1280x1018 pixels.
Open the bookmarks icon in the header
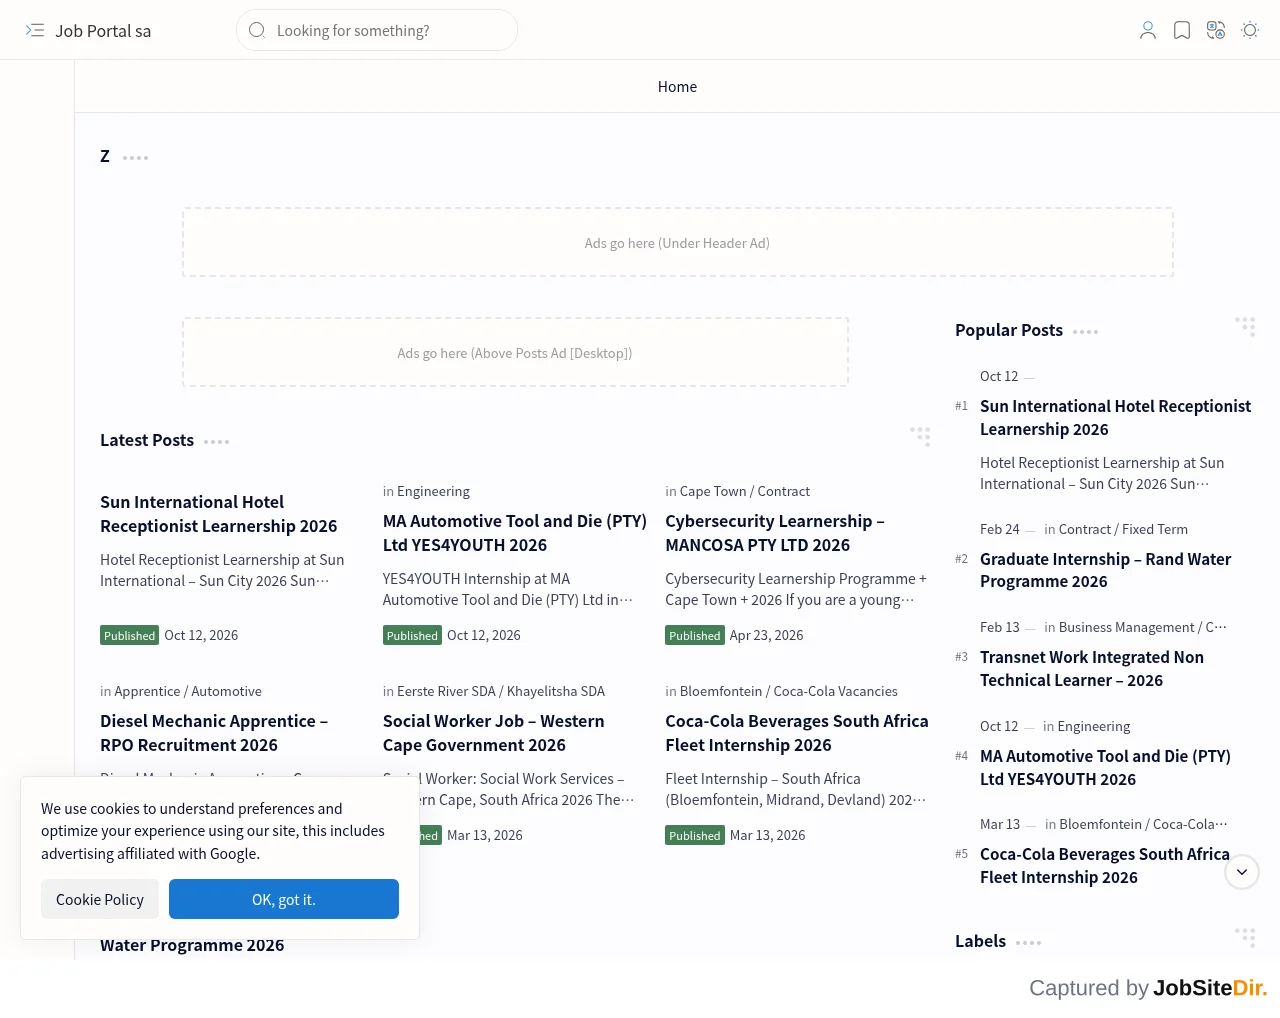tap(1182, 31)
